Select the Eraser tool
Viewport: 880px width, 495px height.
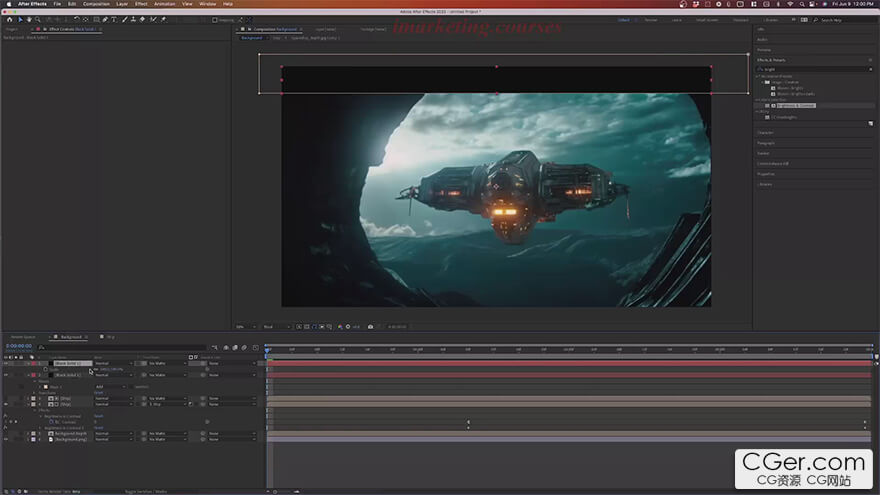coord(143,20)
